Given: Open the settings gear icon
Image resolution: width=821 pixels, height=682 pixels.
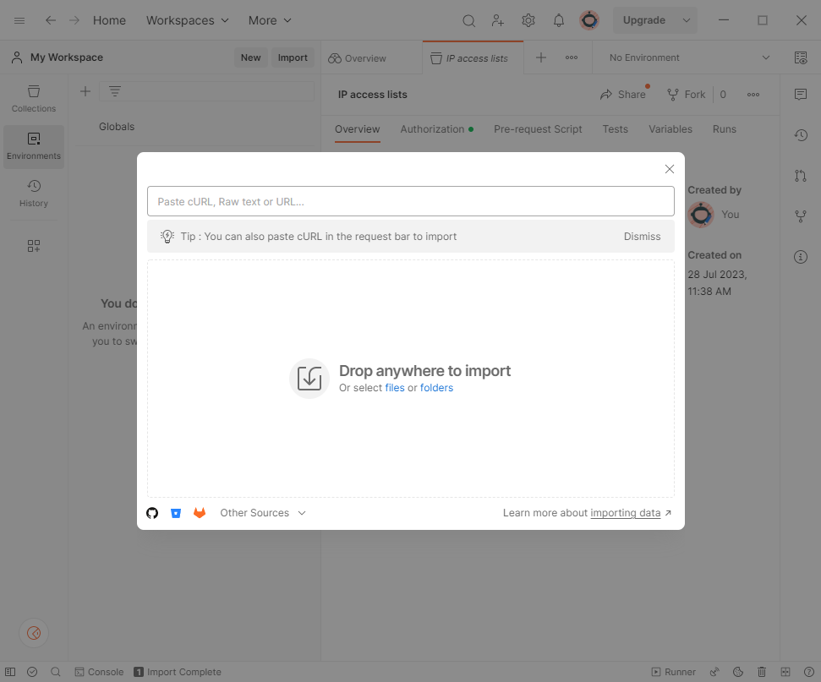Looking at the screenshot, I should point(528,20).
